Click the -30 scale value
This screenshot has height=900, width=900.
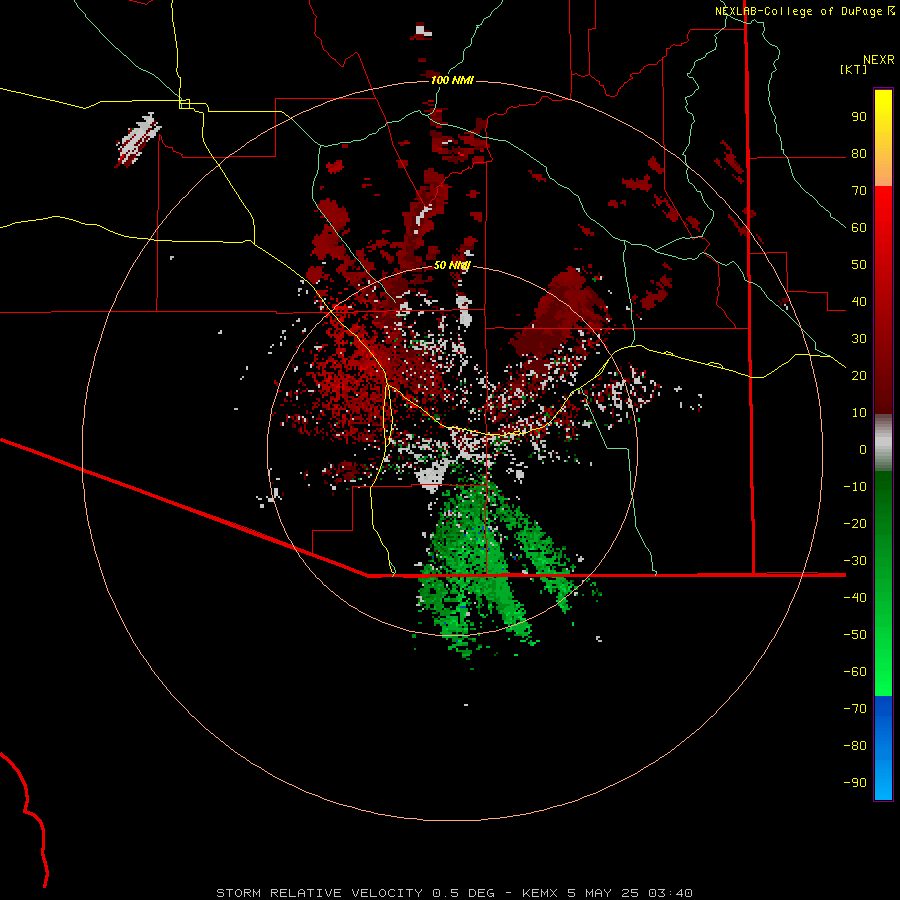[855, 561]
